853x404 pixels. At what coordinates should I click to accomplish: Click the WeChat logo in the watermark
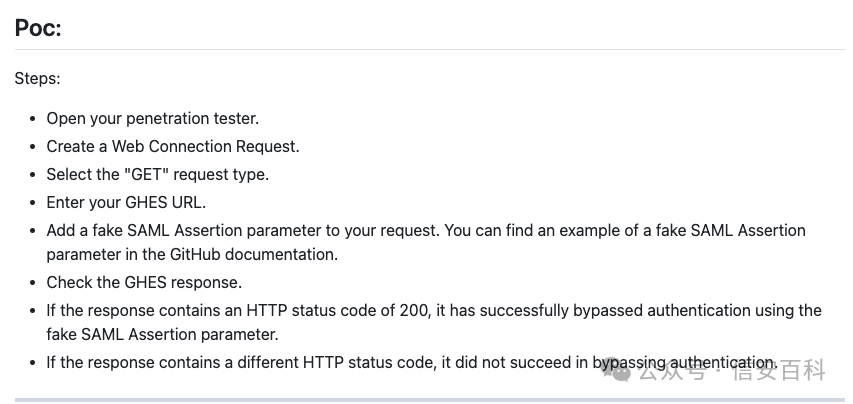(x=620, y=371)
